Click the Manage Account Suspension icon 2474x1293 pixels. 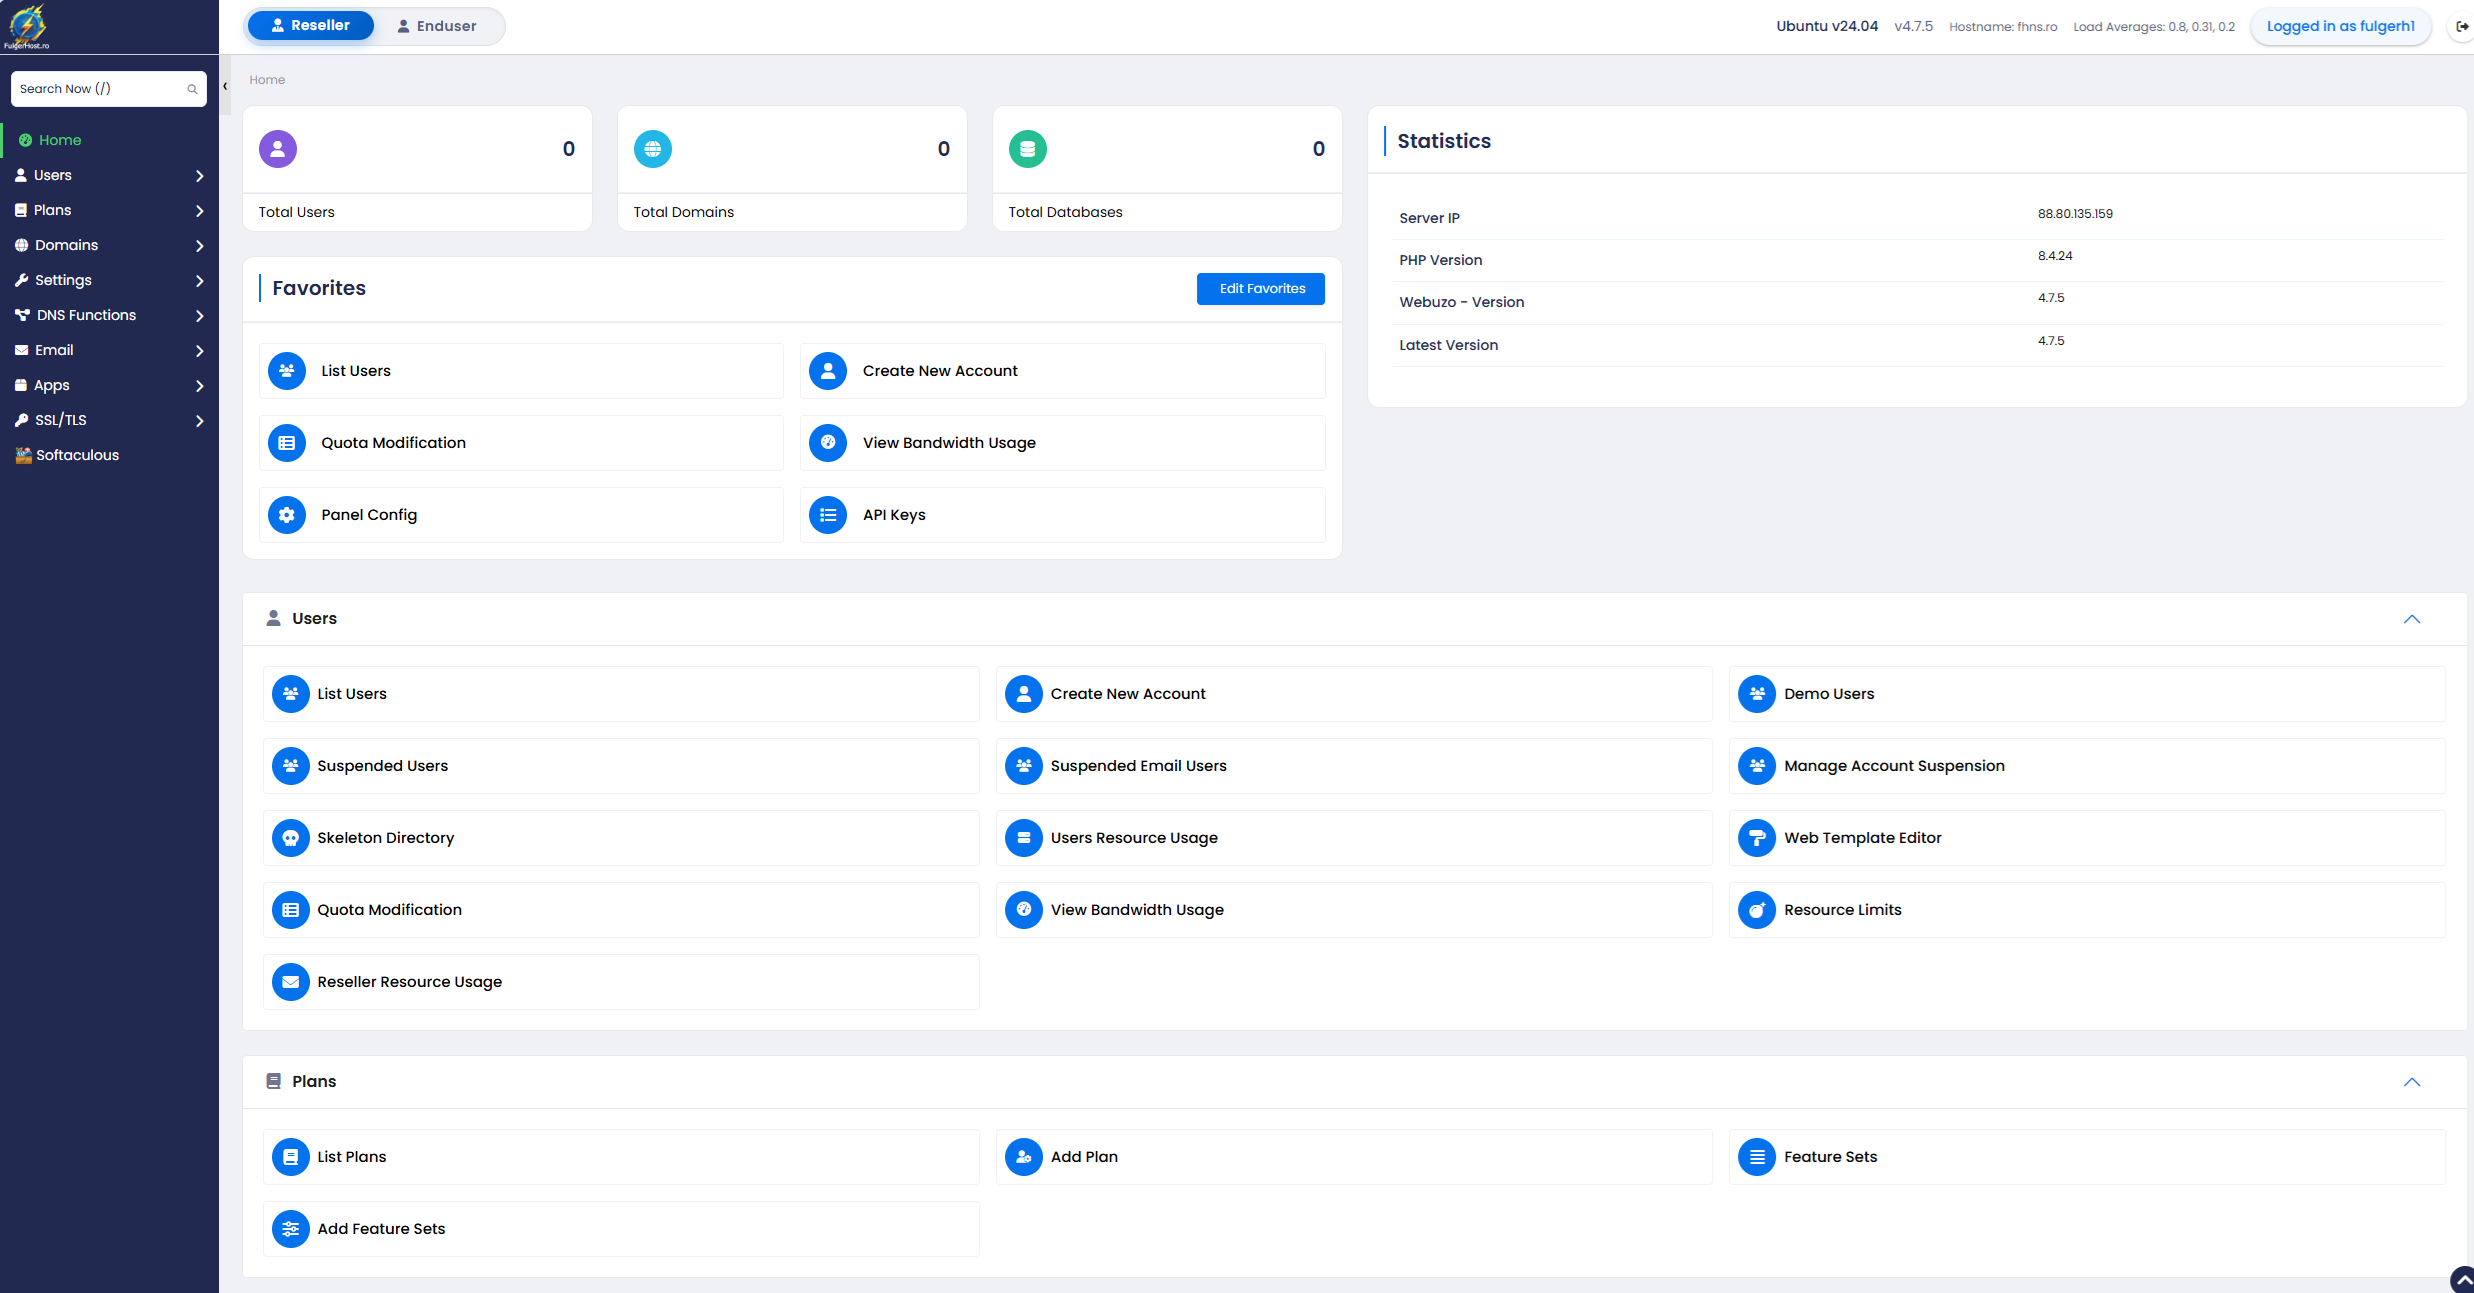pyautogui.click(x=1757, y=766)
